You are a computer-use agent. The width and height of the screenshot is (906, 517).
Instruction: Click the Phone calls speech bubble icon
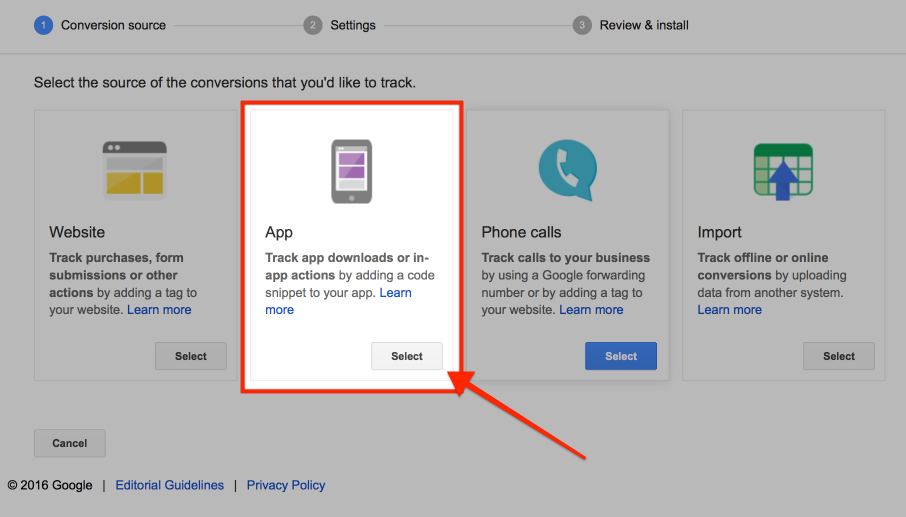point(567,170)
